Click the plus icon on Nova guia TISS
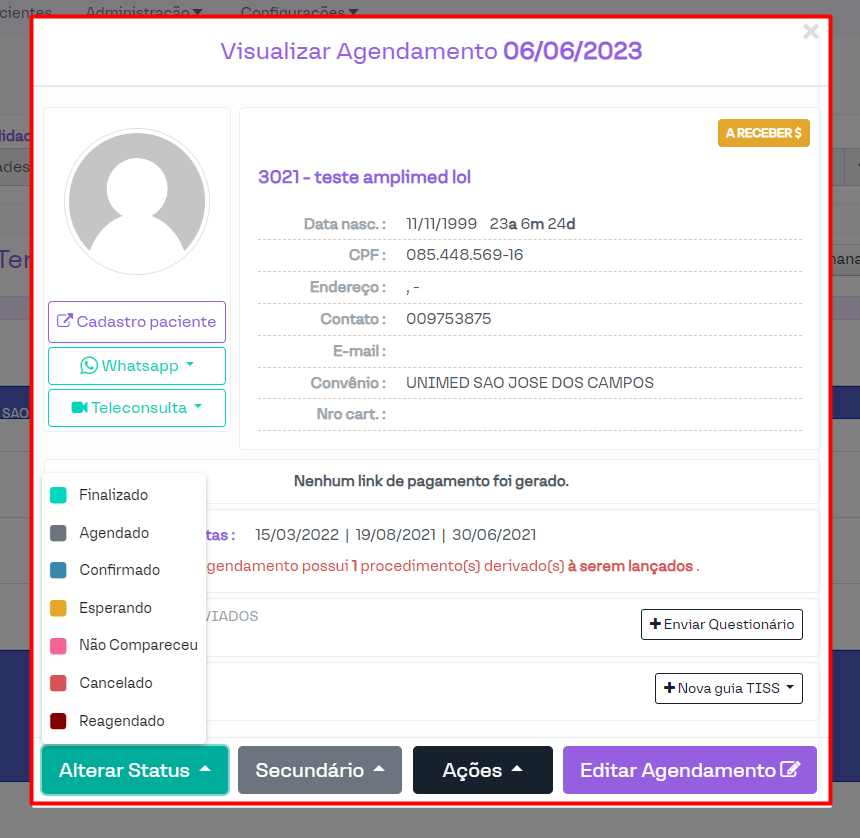Viewport: 860px width, 838px height. [x=669, y=688]
